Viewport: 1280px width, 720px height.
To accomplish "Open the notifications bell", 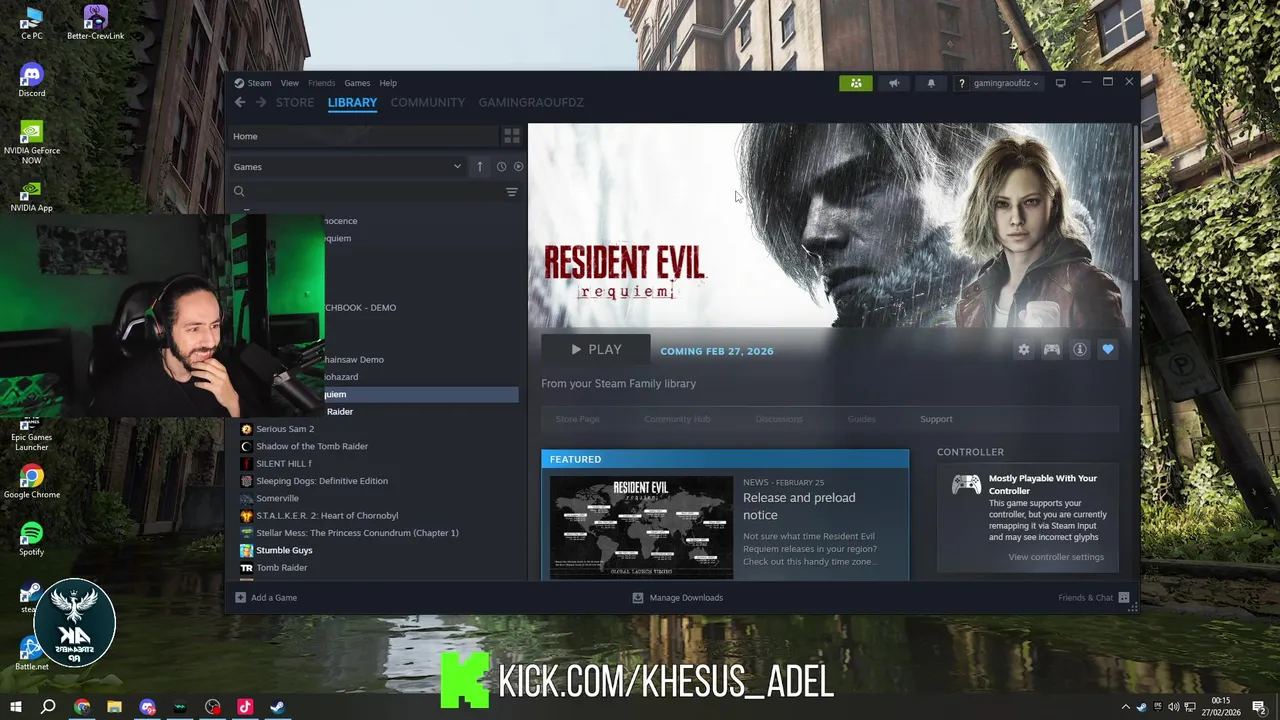I will pos(931,83).
